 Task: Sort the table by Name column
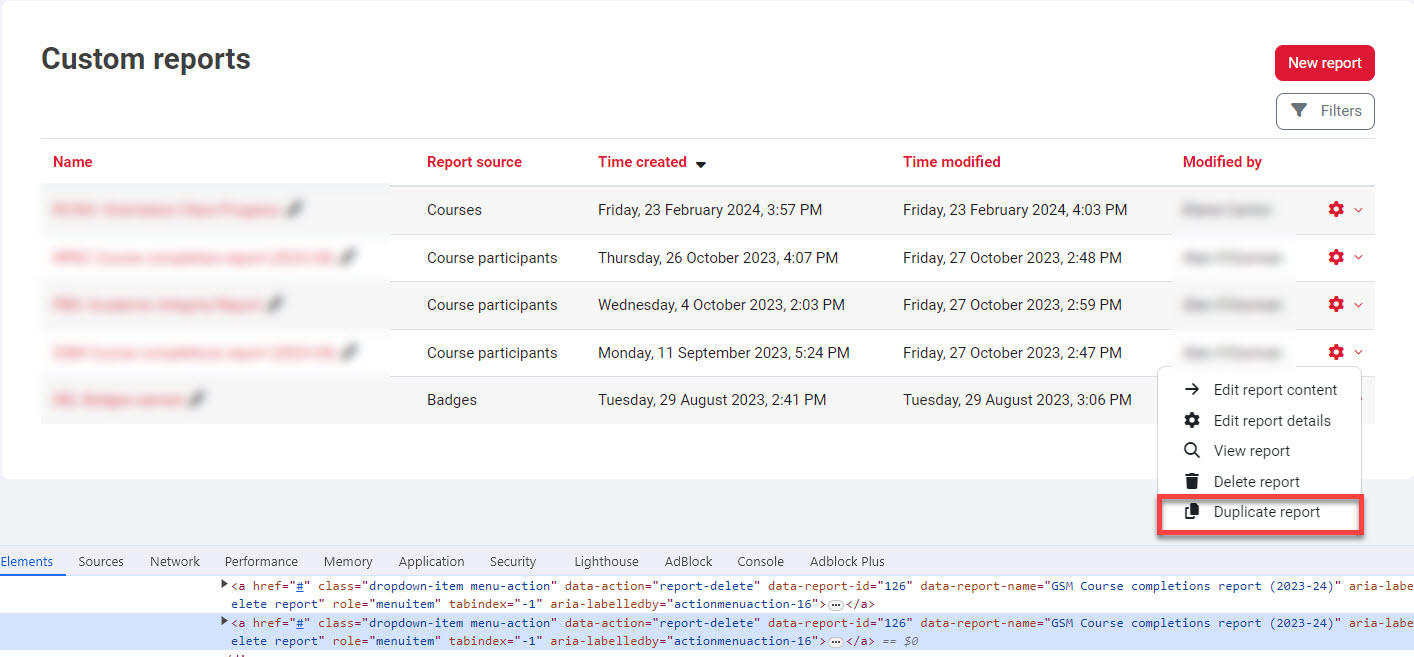pyautogui.click(x=73, y=162)
